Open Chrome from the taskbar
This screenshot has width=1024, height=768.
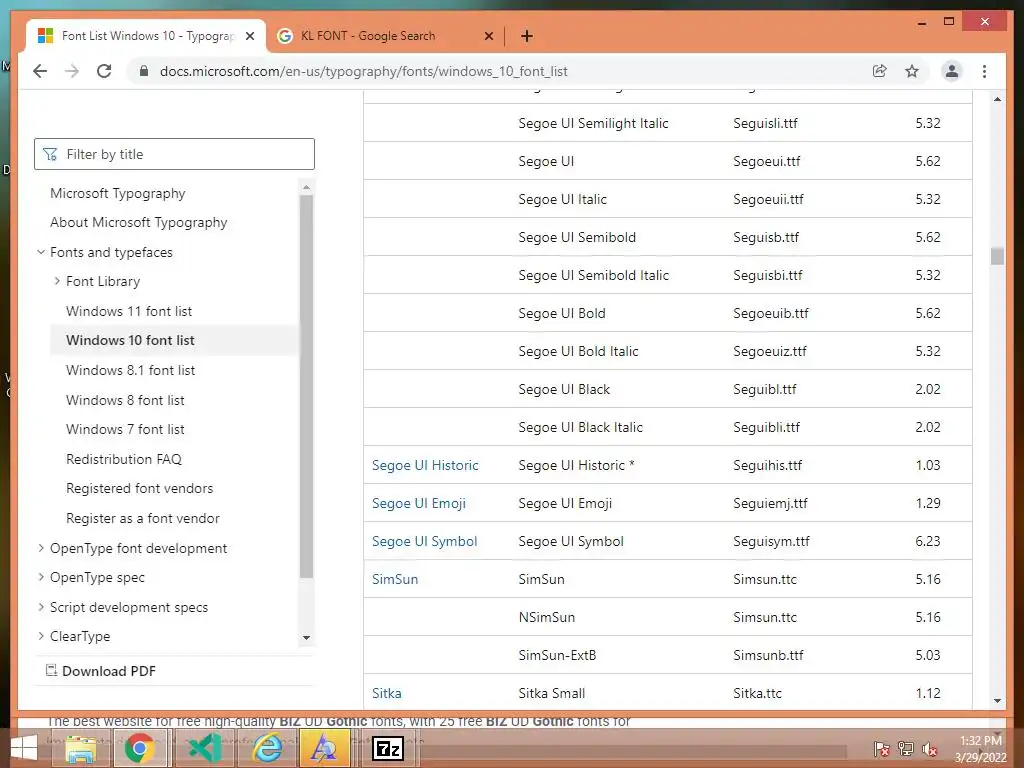click(x=138, y=748)
